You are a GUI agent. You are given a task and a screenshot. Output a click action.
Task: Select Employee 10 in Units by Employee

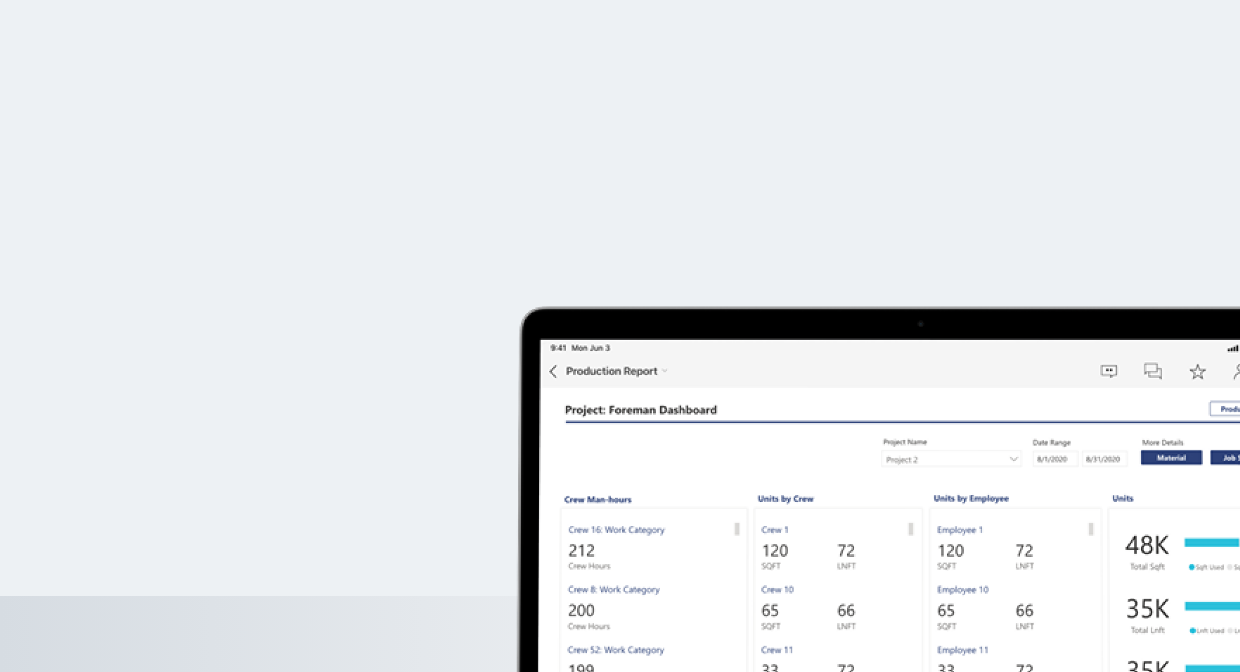tap(962, 590)
